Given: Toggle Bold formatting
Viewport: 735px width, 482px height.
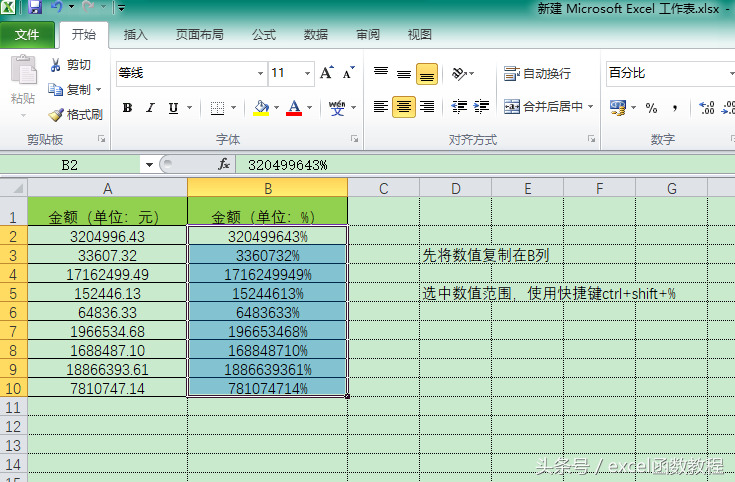Looking at the screenshot, I should tap(127, 108).
